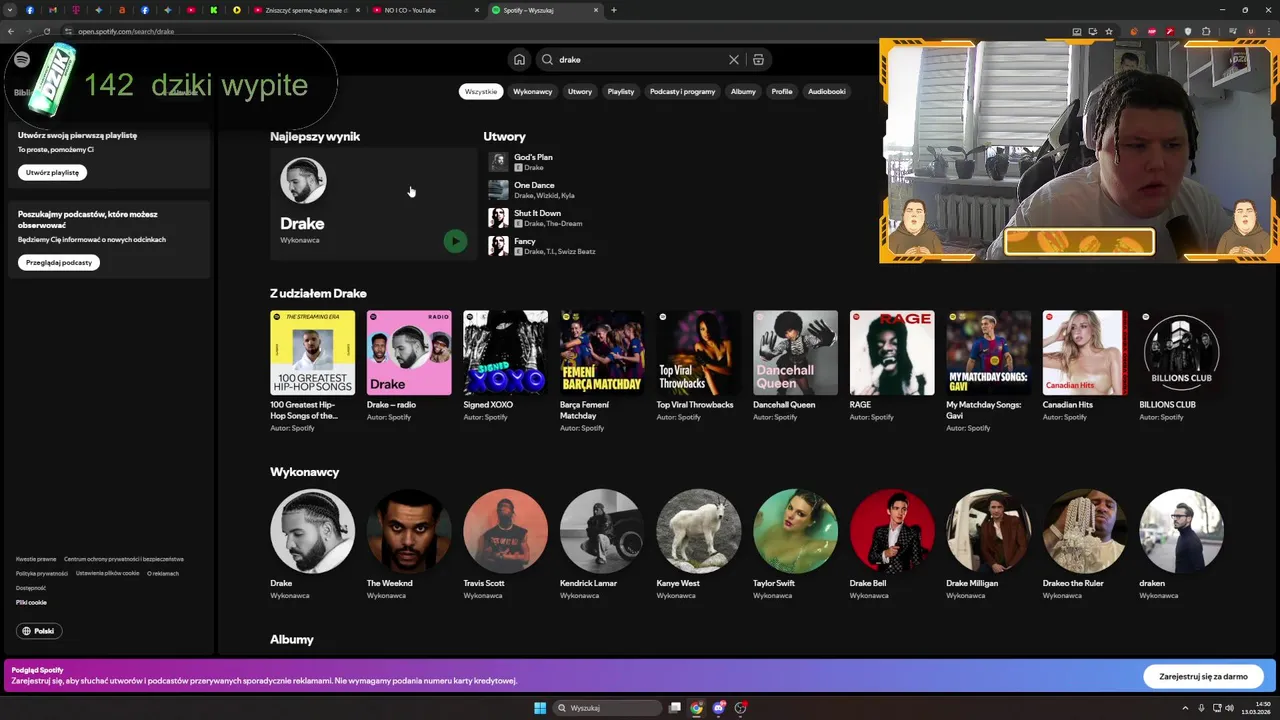Filter results by Utwory
Image resolution: width=1280 pixels, height=720 pixels.
pyautogui.click(x=580, y=91)
